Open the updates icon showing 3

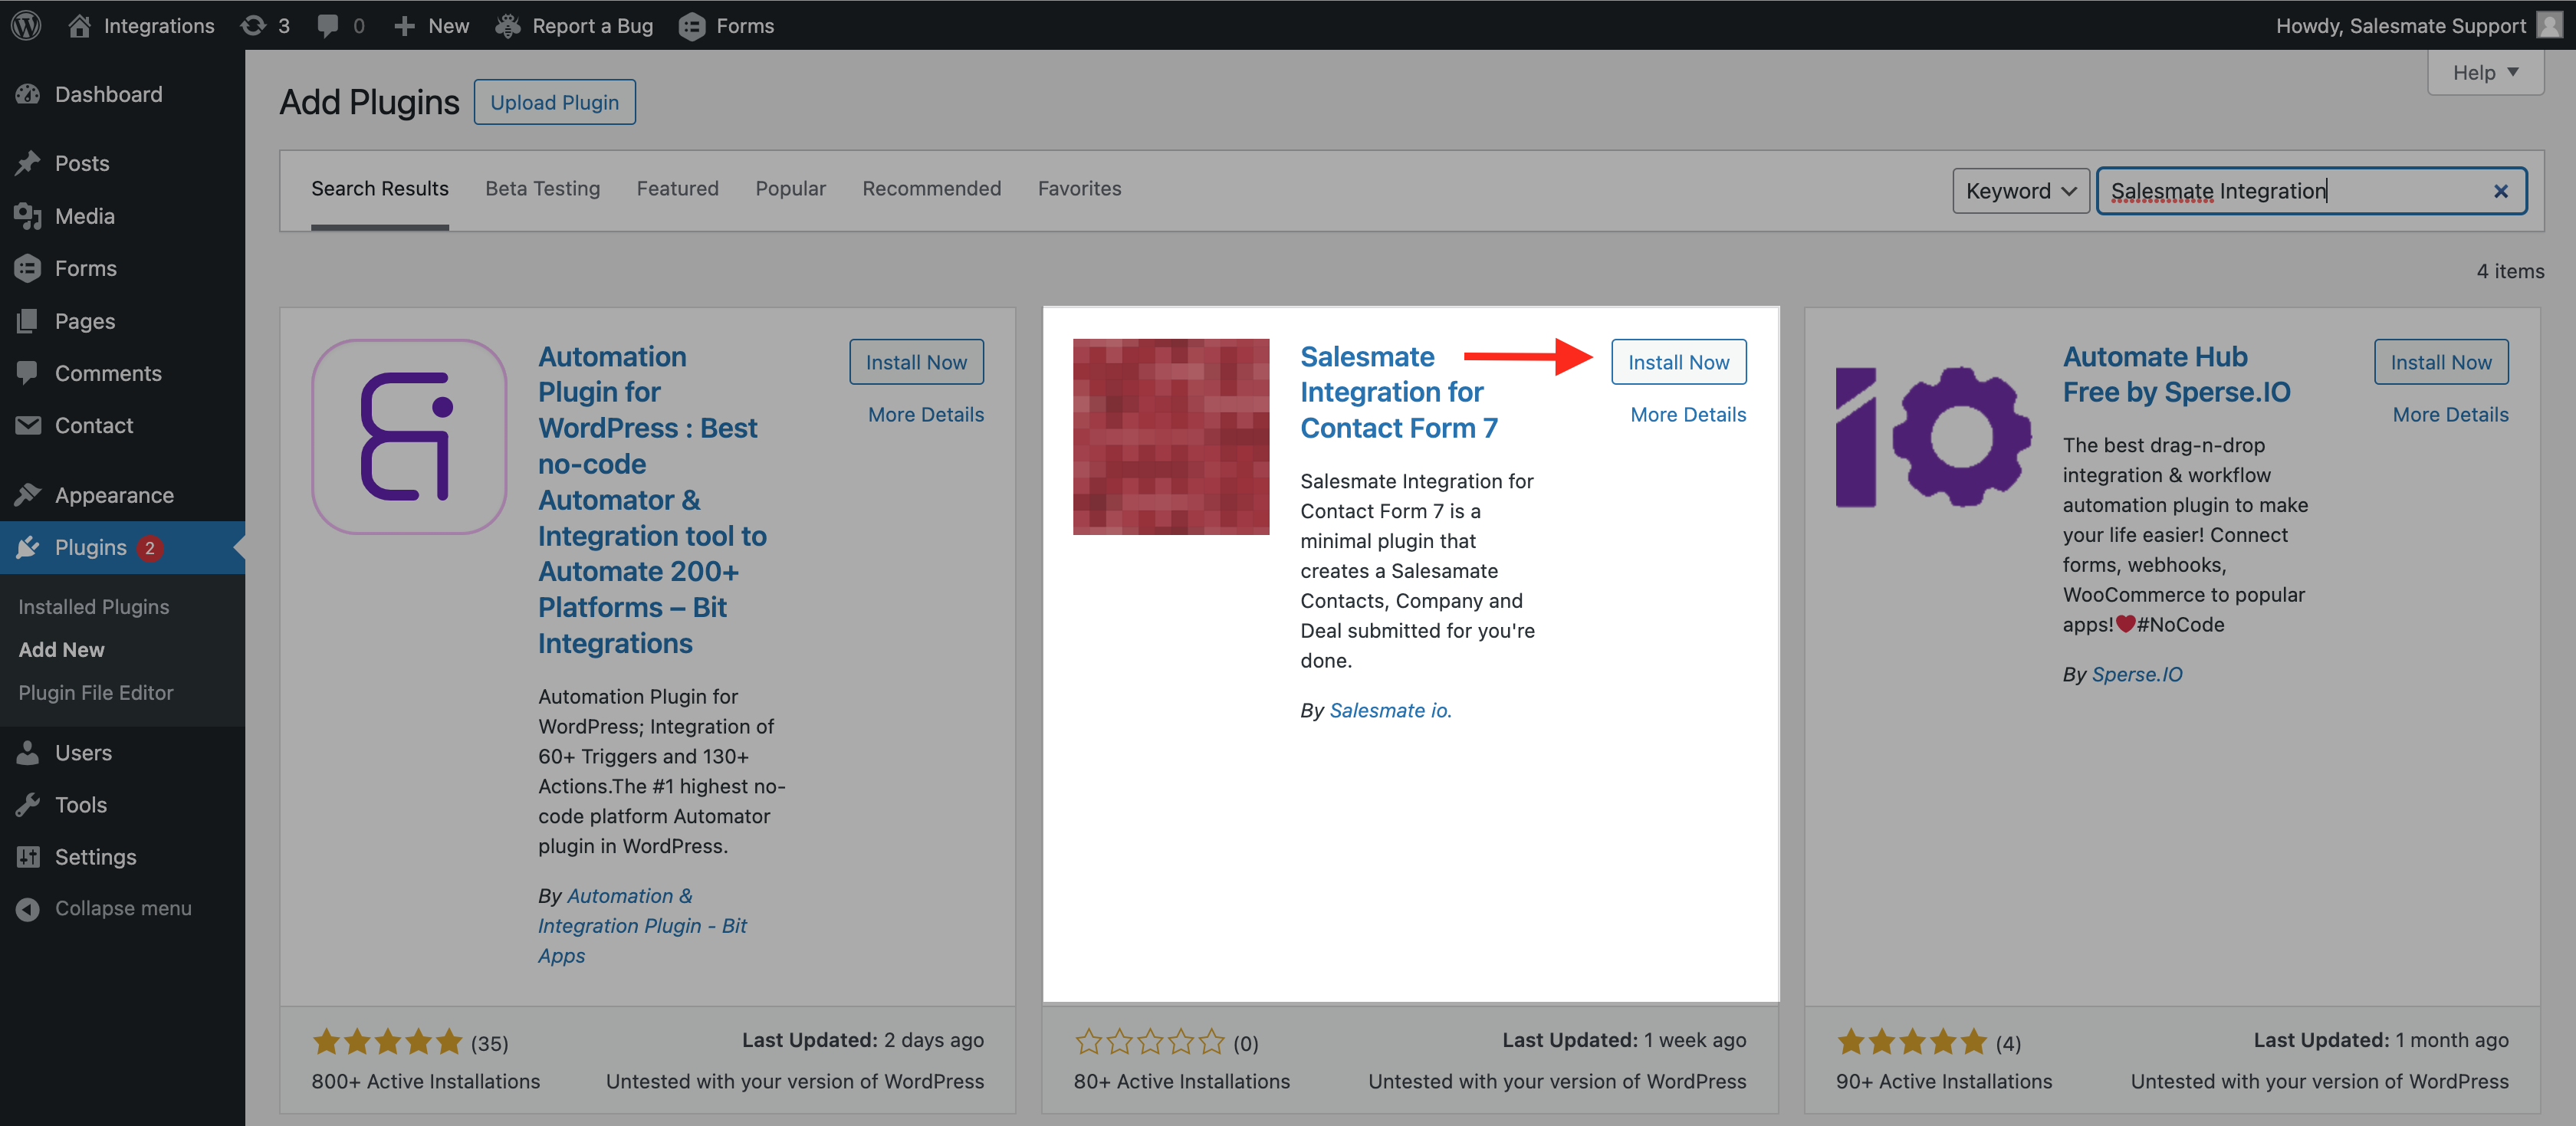[x=254, y=25]
